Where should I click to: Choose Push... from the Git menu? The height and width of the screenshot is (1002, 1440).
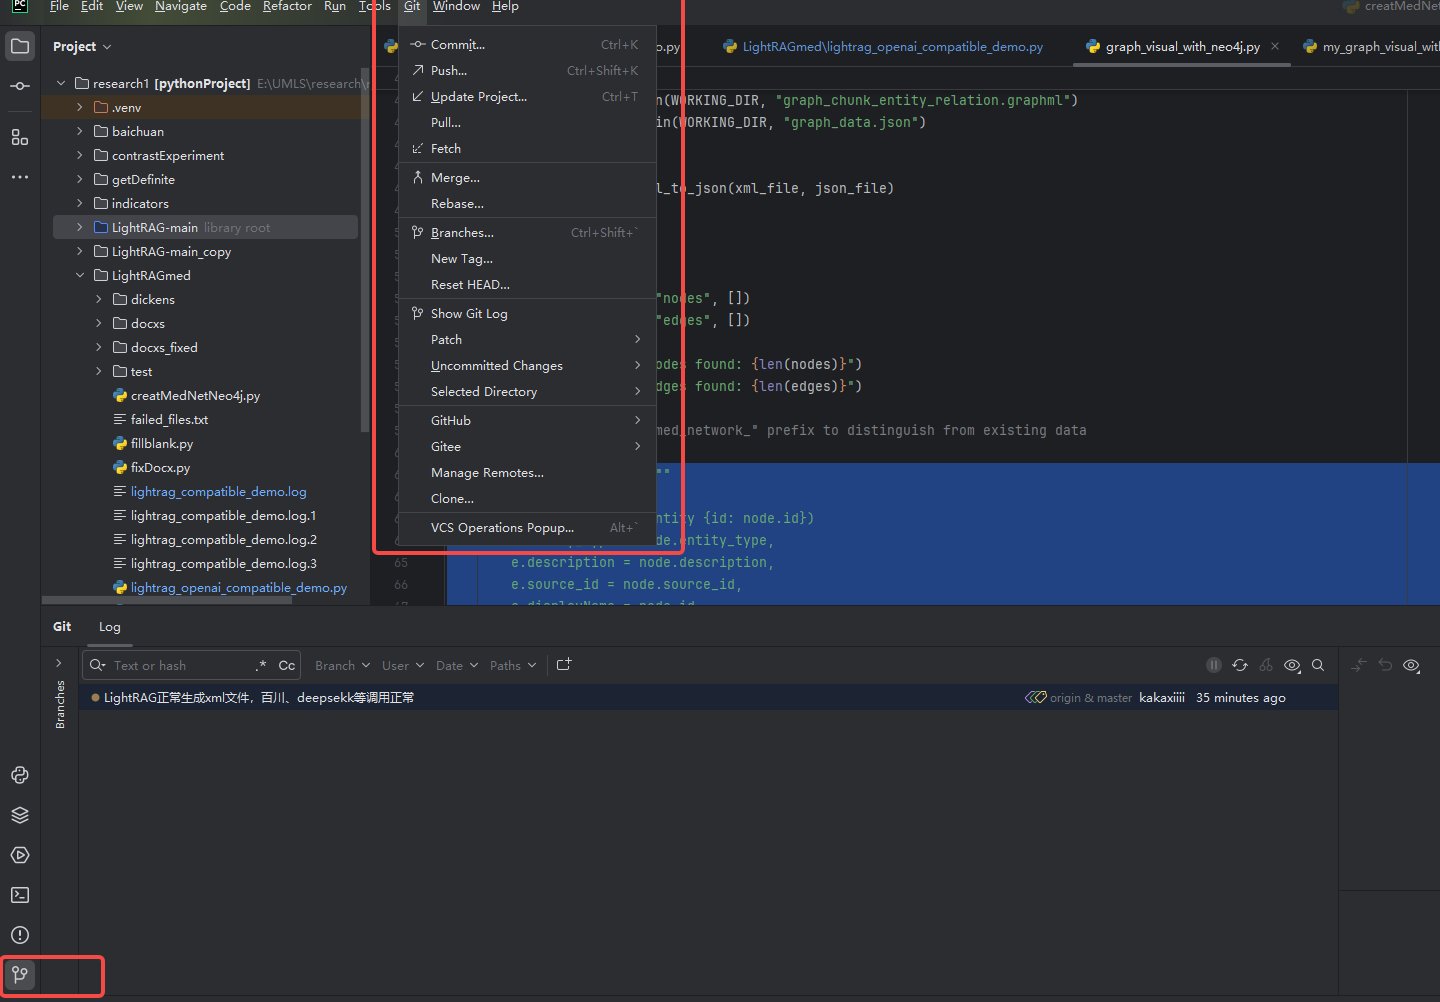[527, 71]
